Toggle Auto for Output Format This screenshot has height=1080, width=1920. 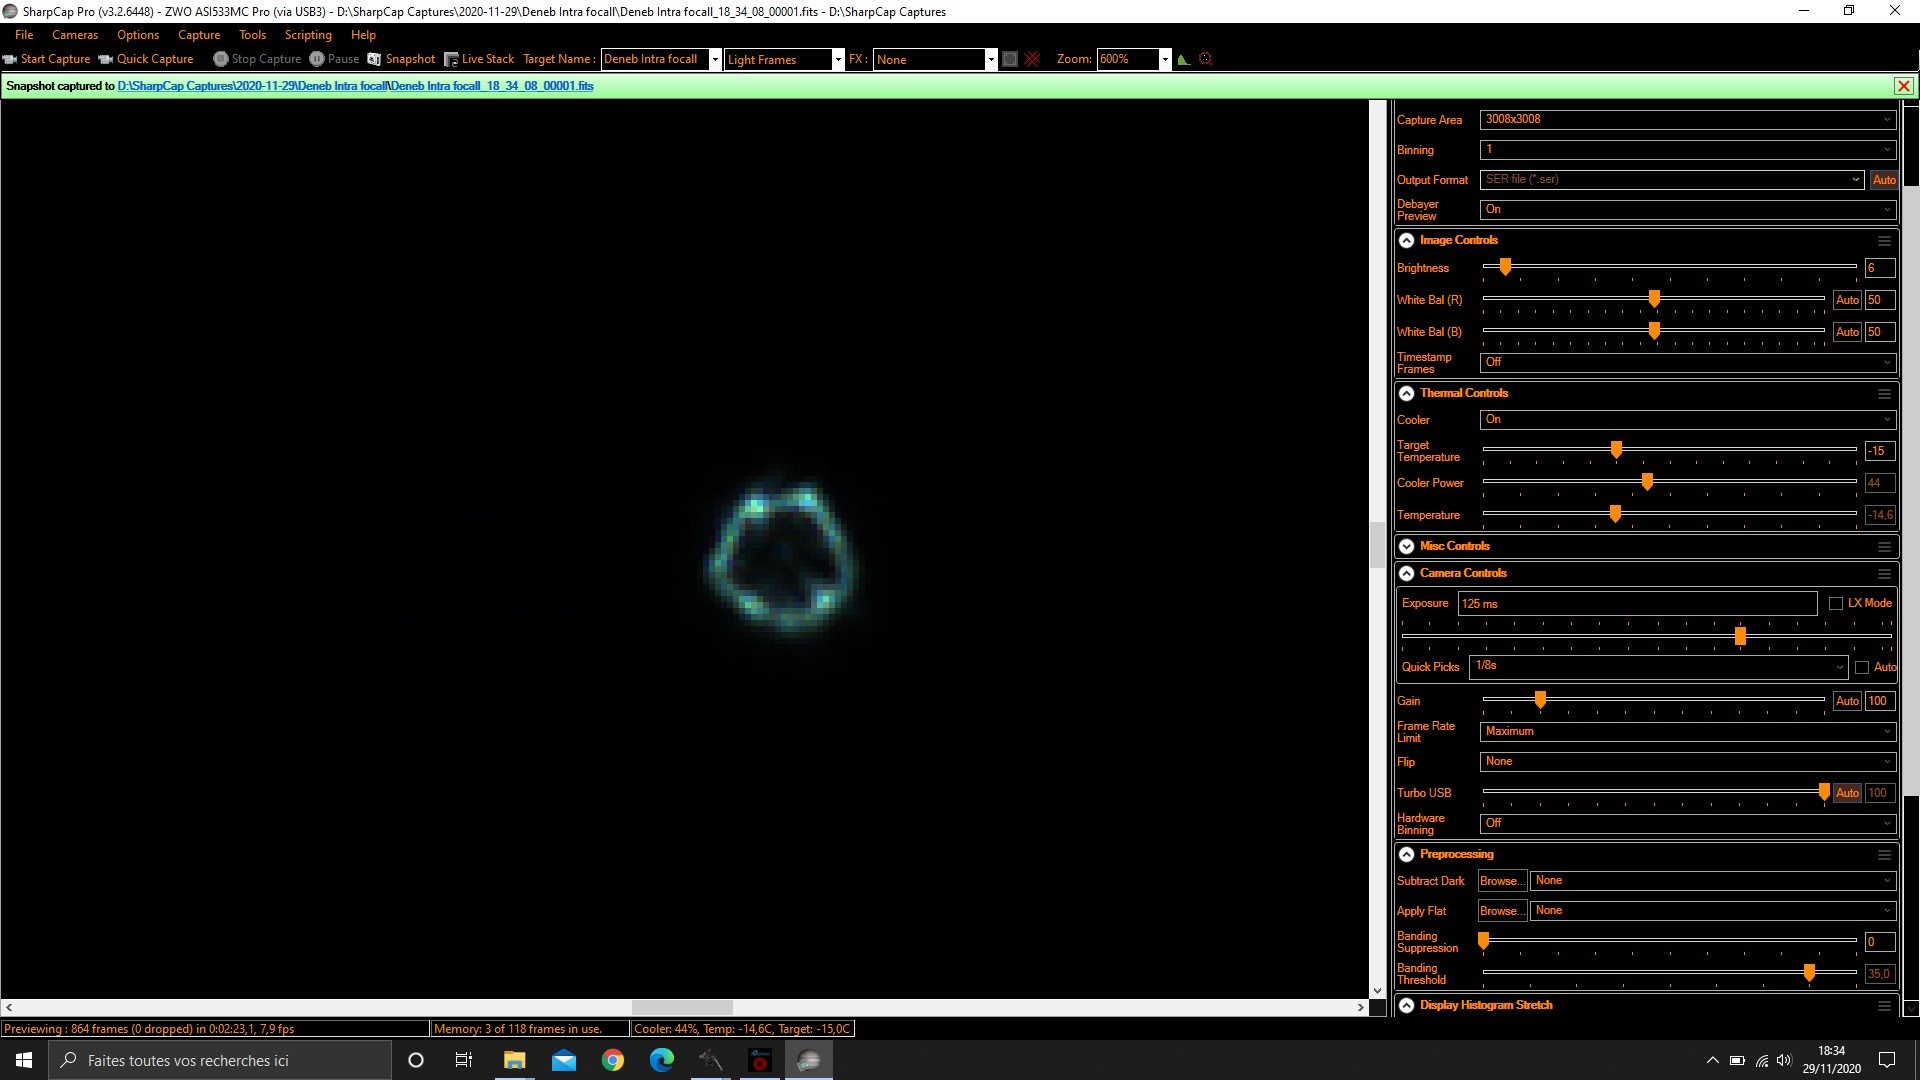1884,180
